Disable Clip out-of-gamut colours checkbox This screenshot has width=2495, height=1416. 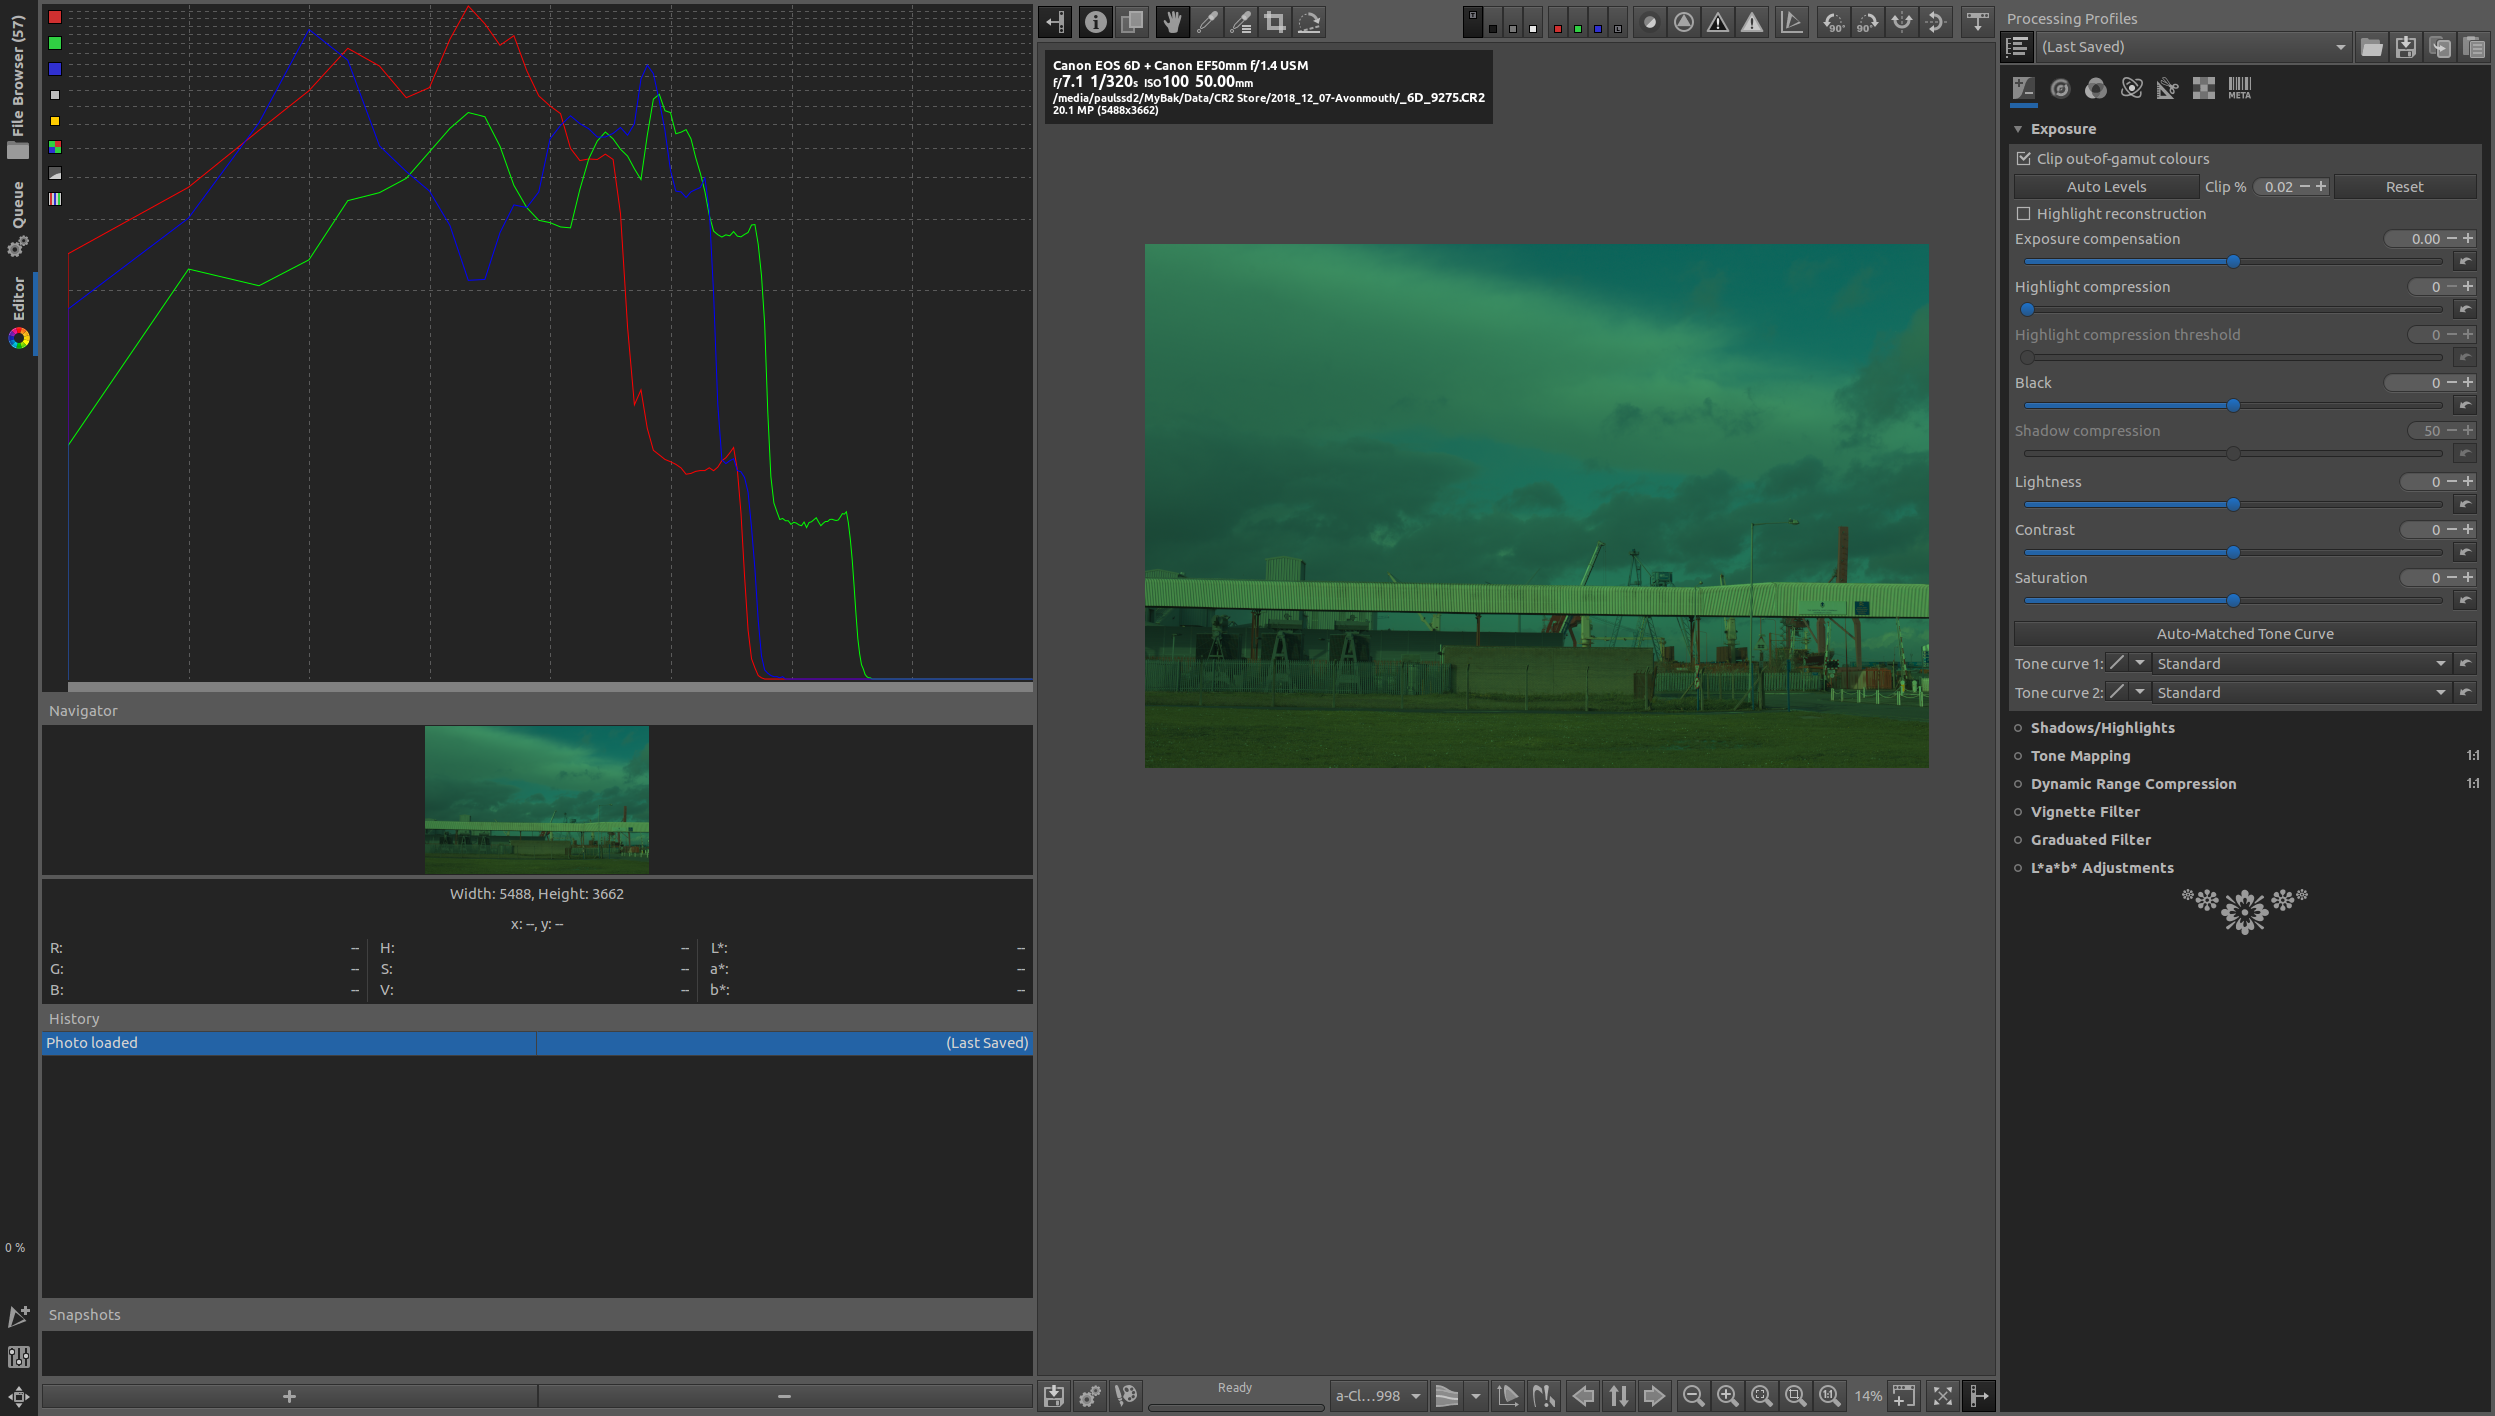[2024, 159]
